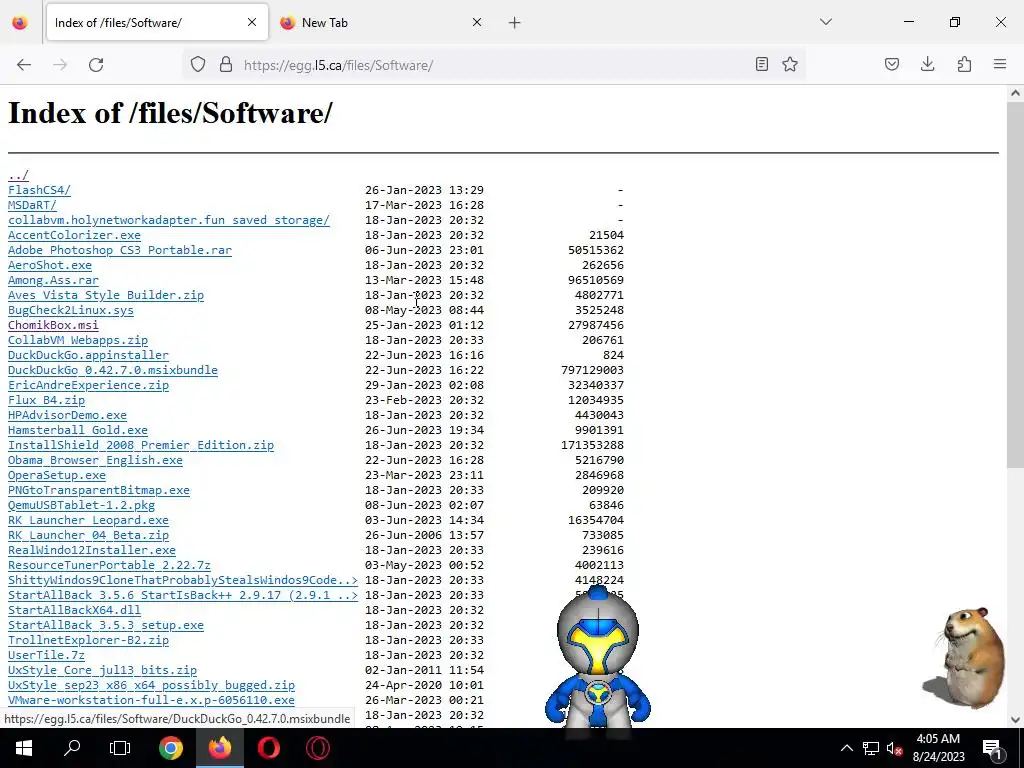This screenshot has height=768, width=1024.
Task: Download Hamsterball_Gold.exe
Action: pos(78,430)
